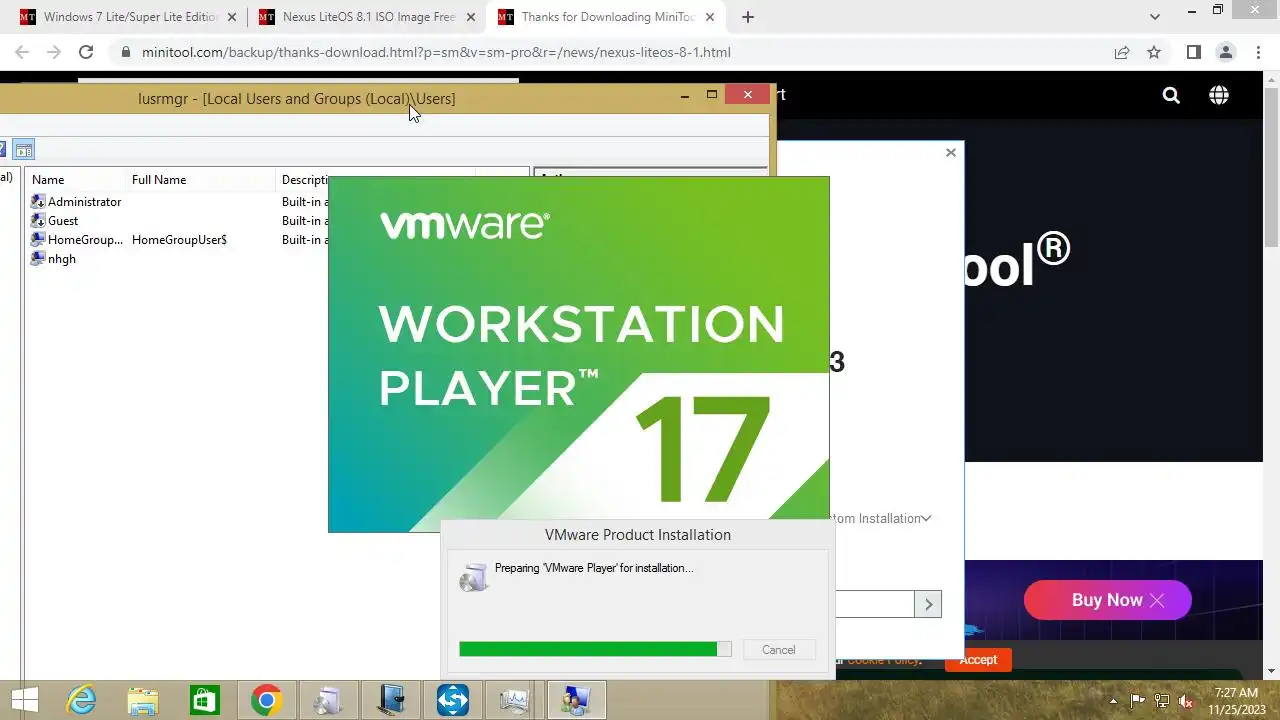Click the arrow button beside the path field
1280x720 pixels.
coord(928,604)
